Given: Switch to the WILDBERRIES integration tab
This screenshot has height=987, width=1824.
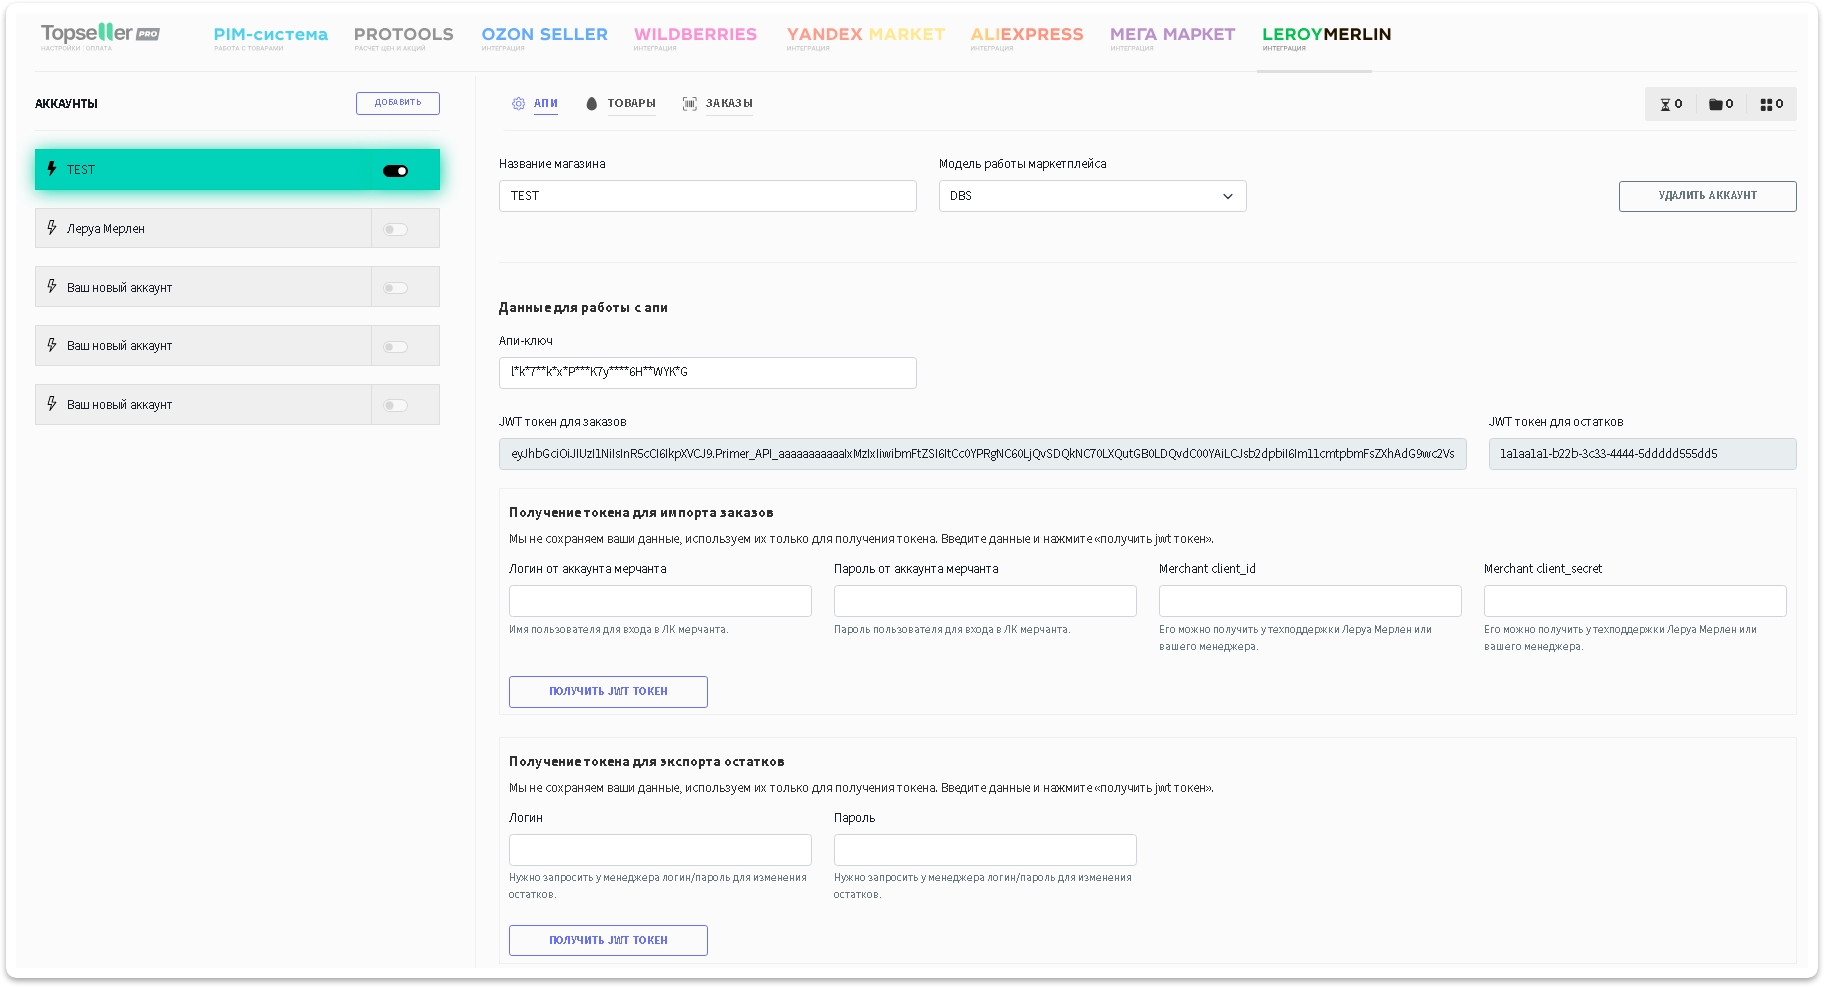Looking at the screenshot, I should tap(695, 34).
